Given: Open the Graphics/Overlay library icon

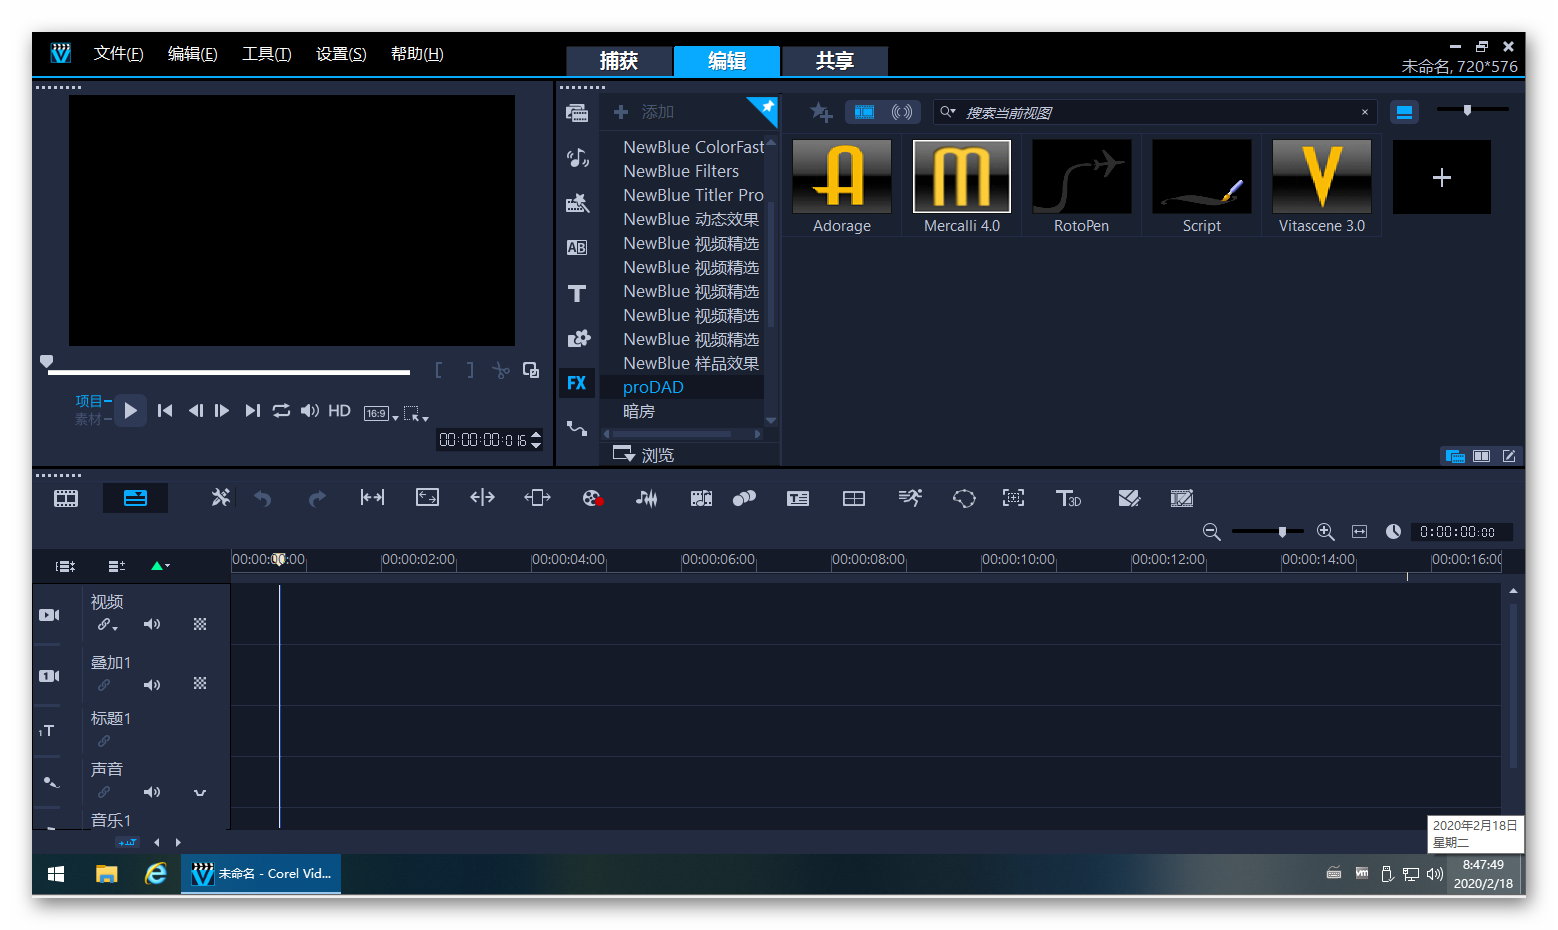Looking at the screenshot, I should pyautogui.click(x=577, y=338).
